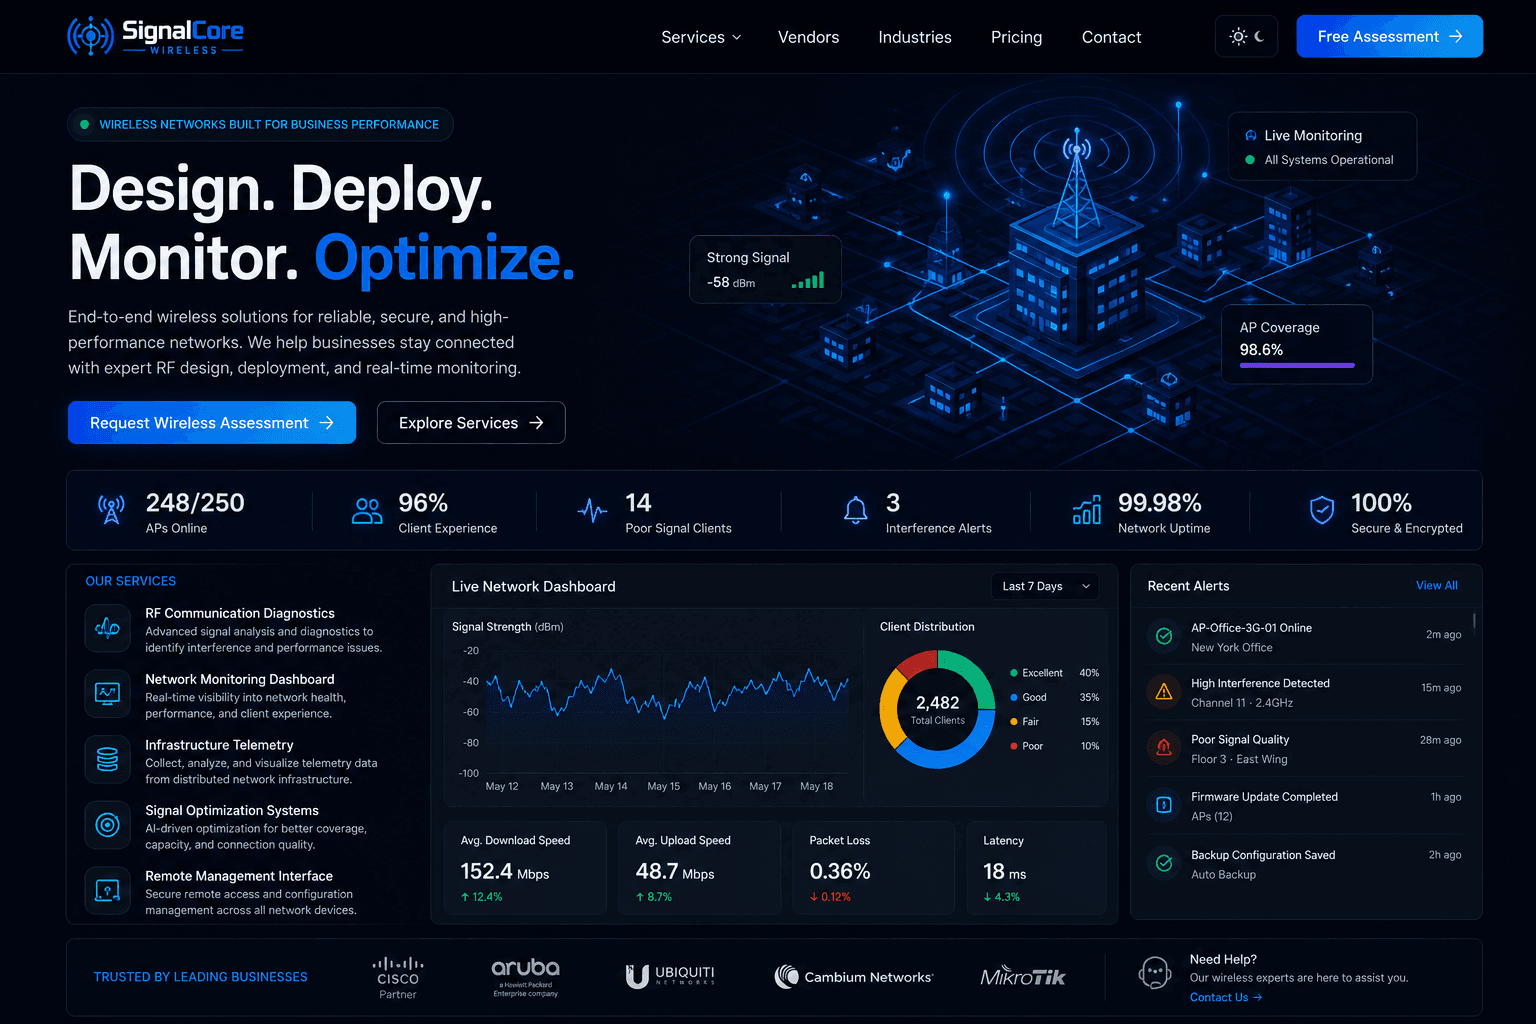
Task: Click the Firmware Update Completed icon
Action: tap(1164, 805)
